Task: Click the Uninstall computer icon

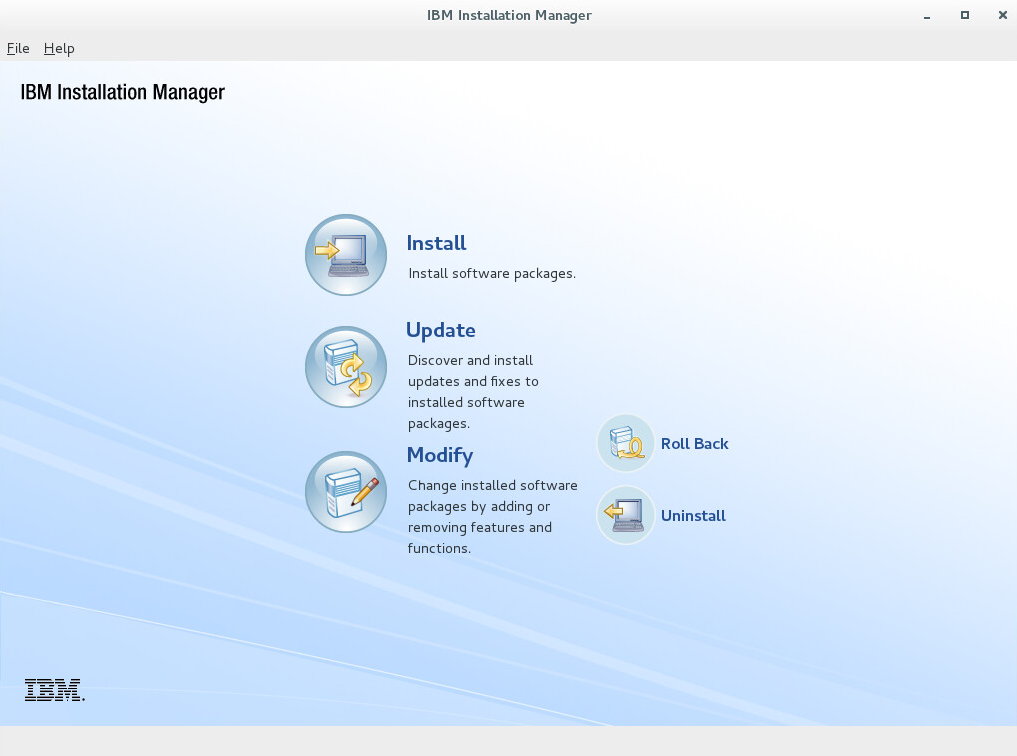Action: [625, 515]
